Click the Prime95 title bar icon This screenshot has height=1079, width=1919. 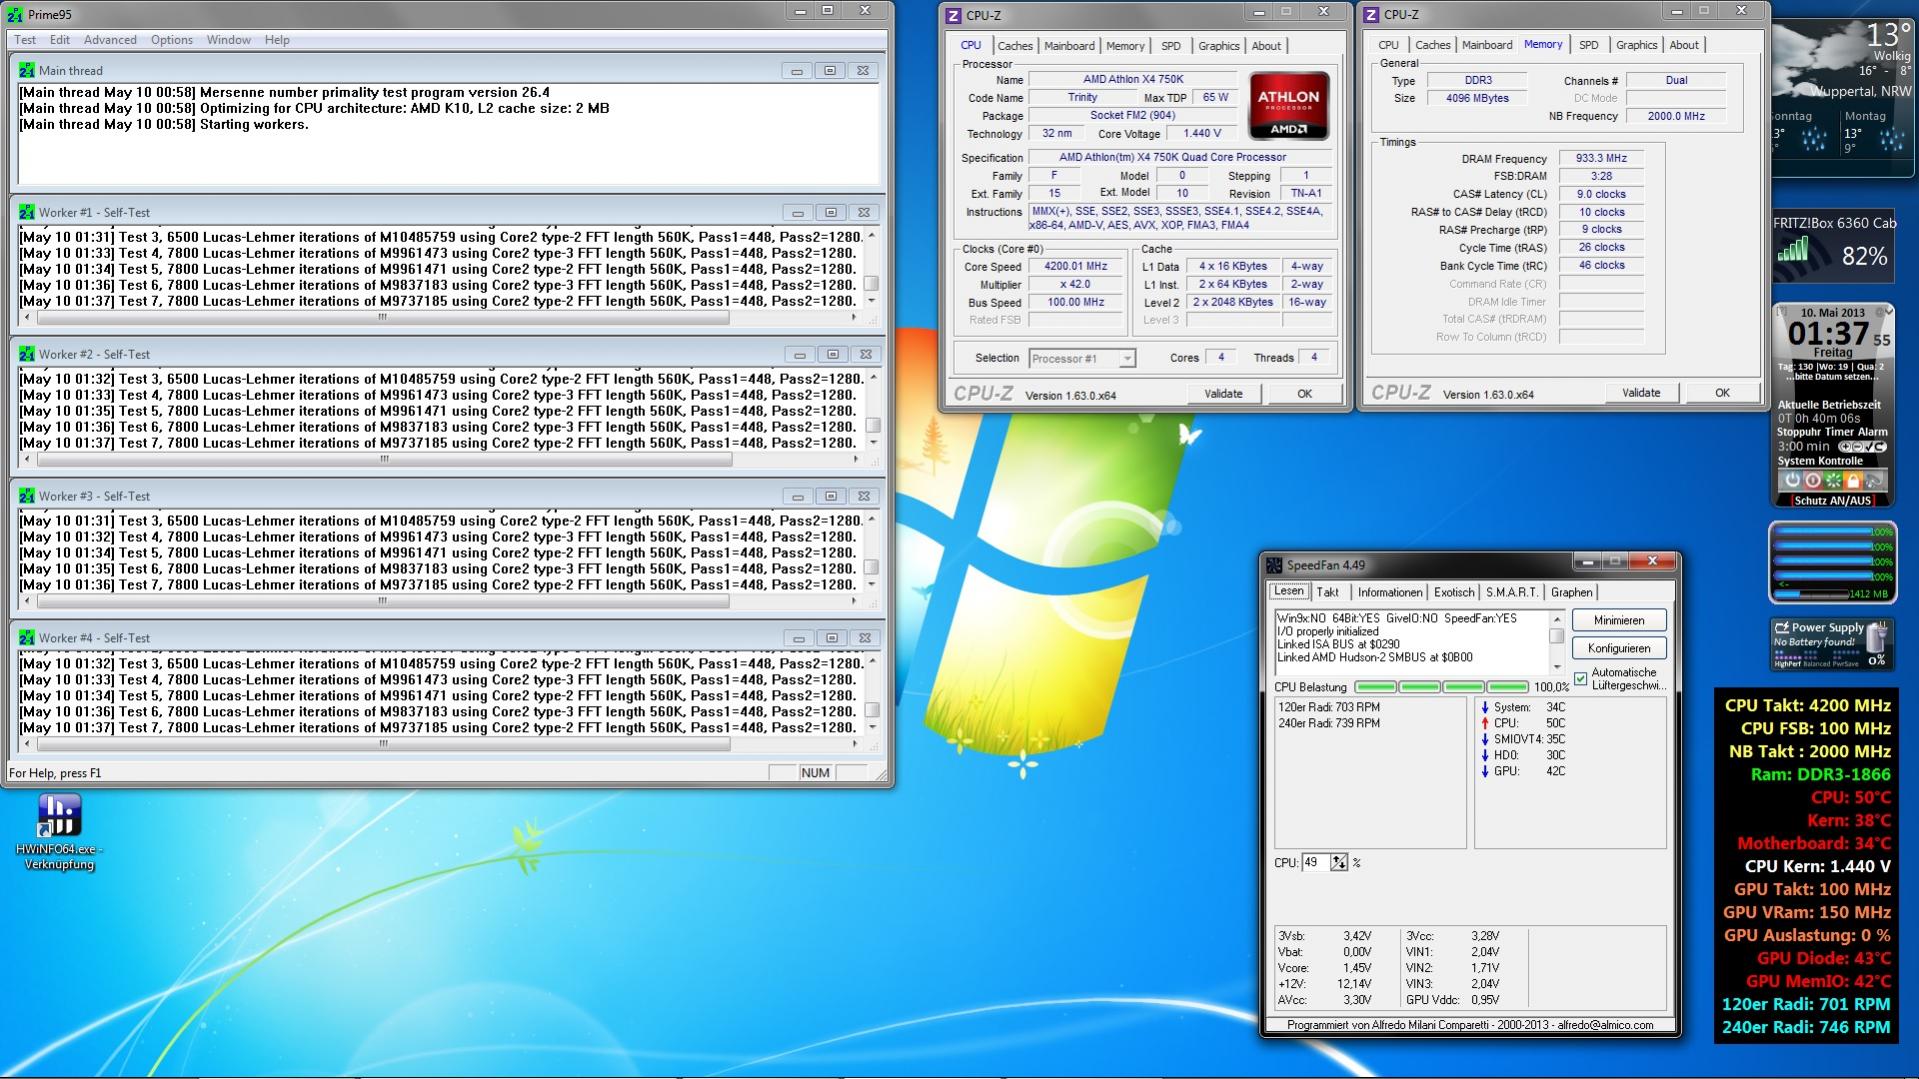pos(15,15)
